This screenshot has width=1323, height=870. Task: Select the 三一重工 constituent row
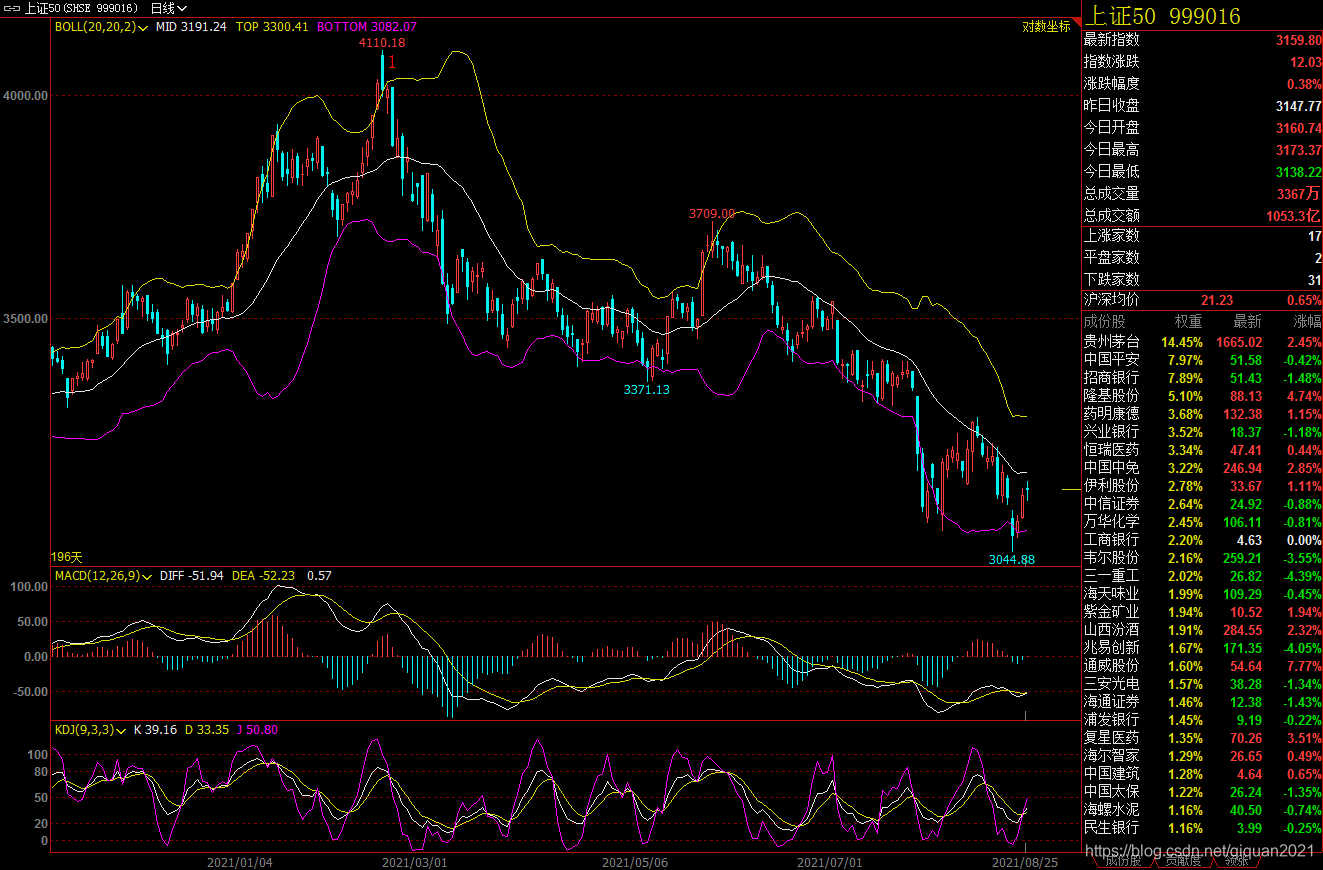[x=1202, y=576]
